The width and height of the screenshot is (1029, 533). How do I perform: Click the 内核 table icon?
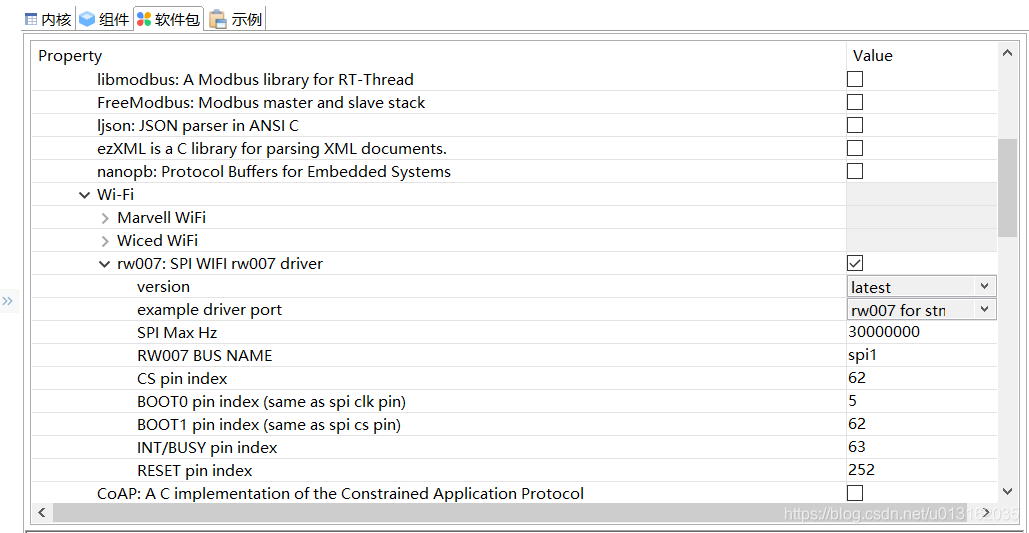click(x=31, y=19)
